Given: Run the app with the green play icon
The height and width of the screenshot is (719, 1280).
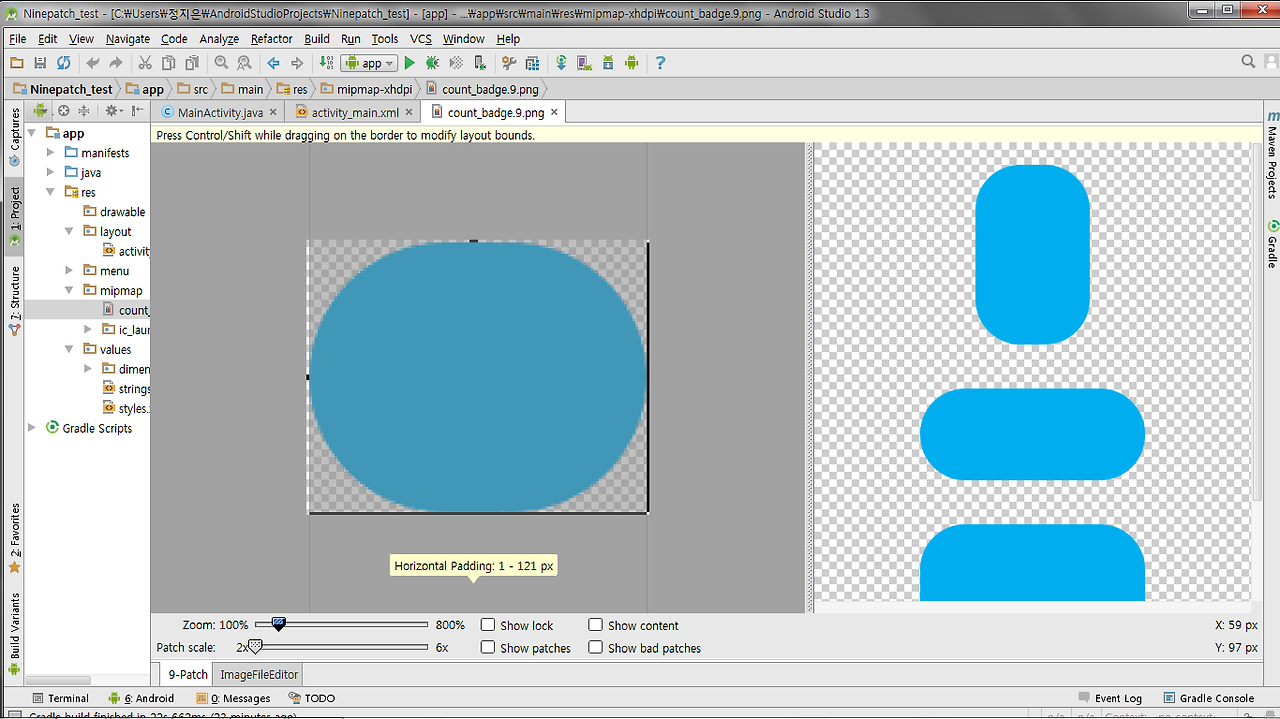Looking at the screenshot, I should (409, 63).
